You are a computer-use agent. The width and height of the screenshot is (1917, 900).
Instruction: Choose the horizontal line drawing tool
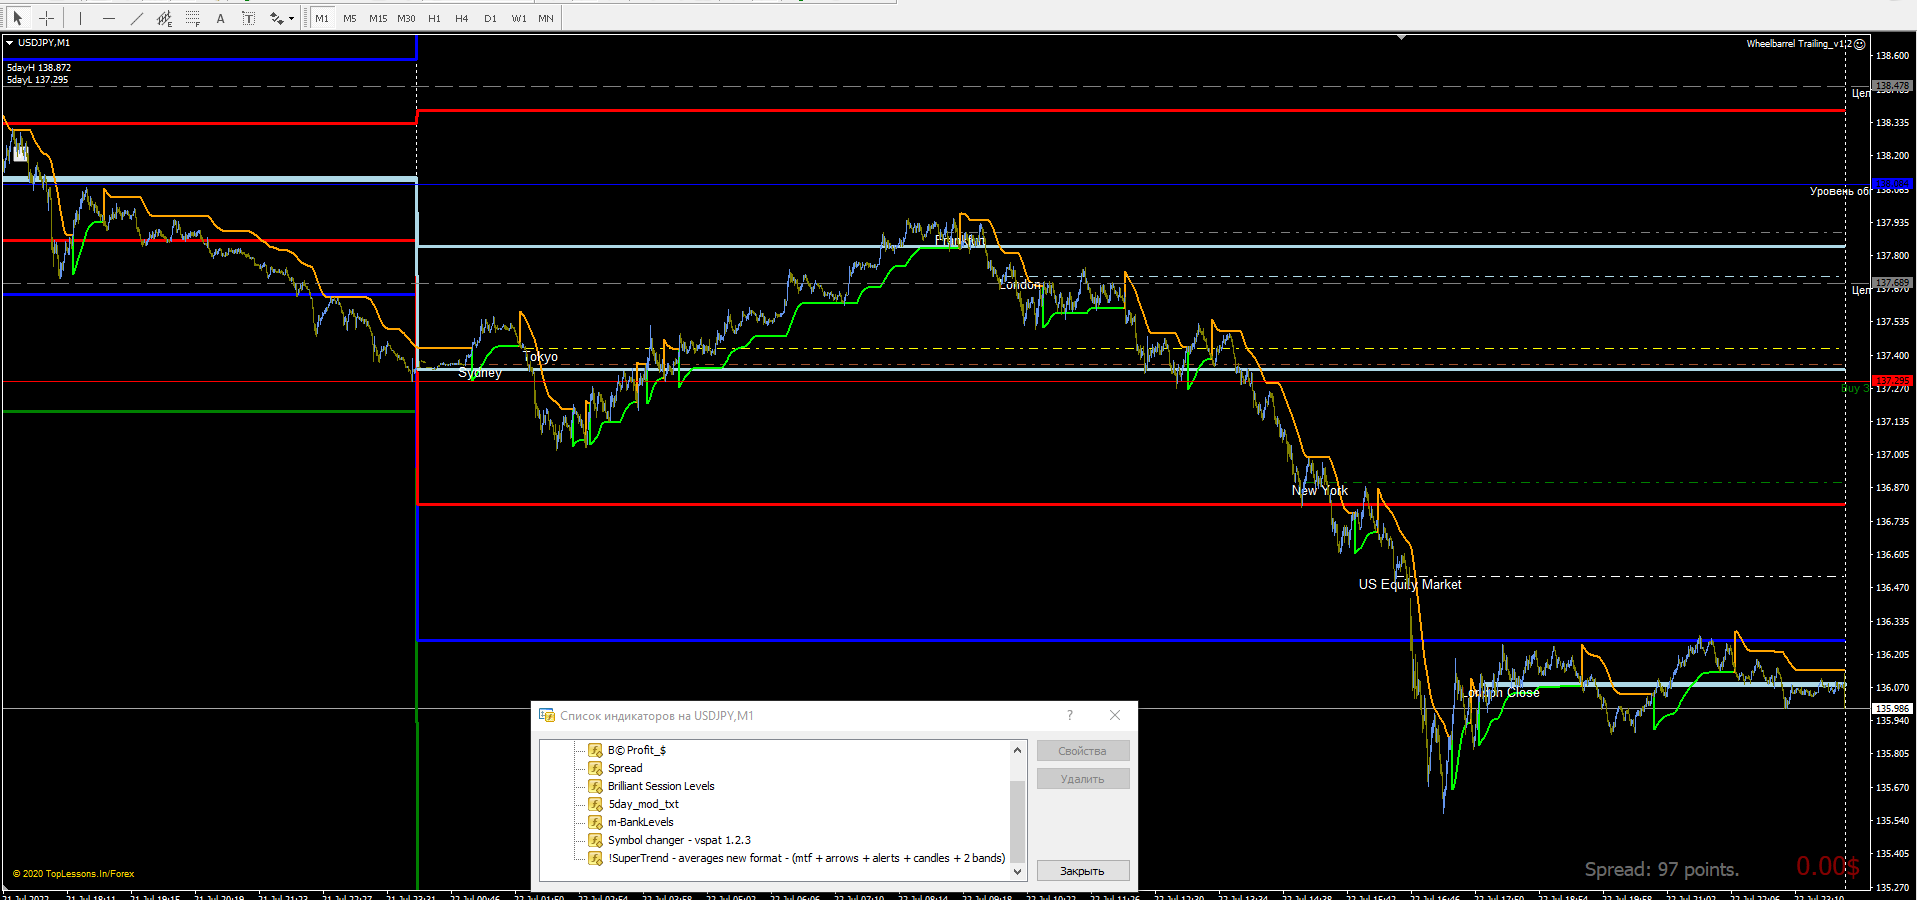(x=108, y=18)
